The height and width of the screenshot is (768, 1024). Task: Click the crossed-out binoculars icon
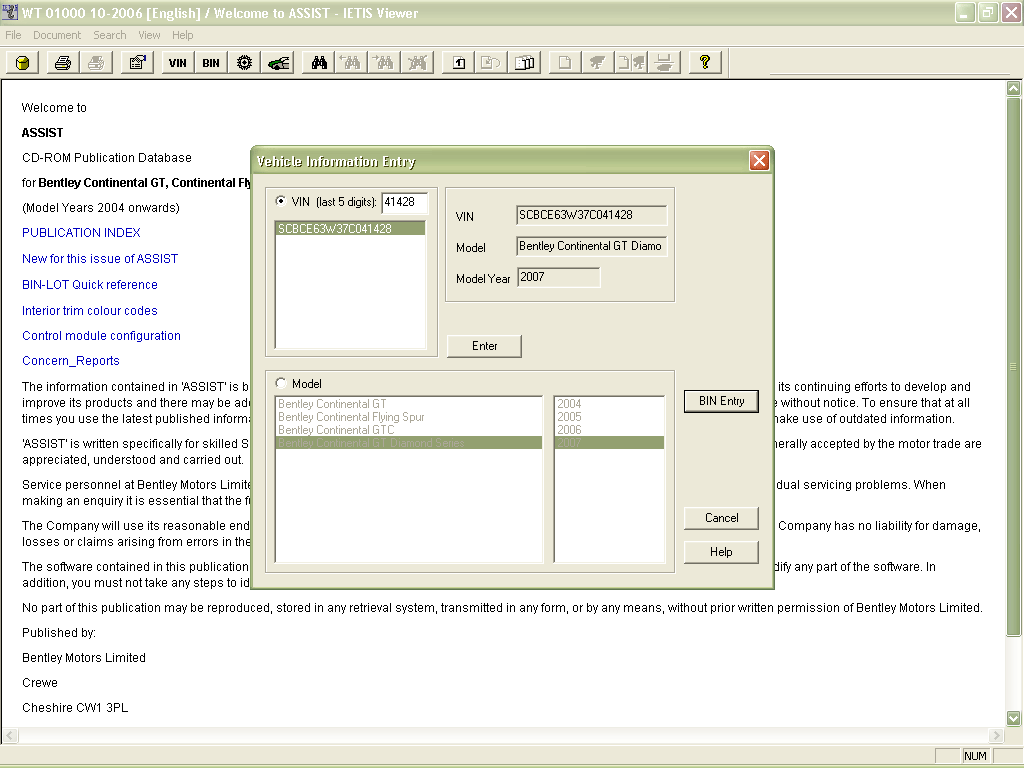tap(418, 63)
